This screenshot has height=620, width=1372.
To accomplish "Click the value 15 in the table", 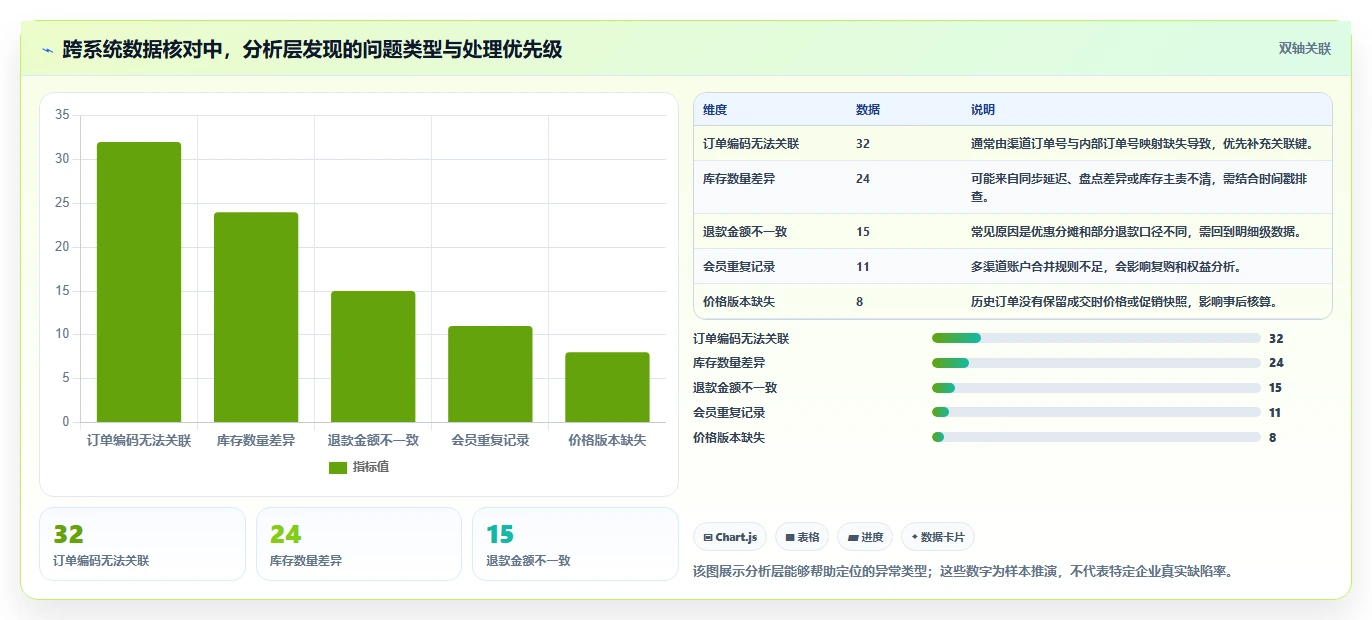I will pyautogui.click(x=863, y=232).
